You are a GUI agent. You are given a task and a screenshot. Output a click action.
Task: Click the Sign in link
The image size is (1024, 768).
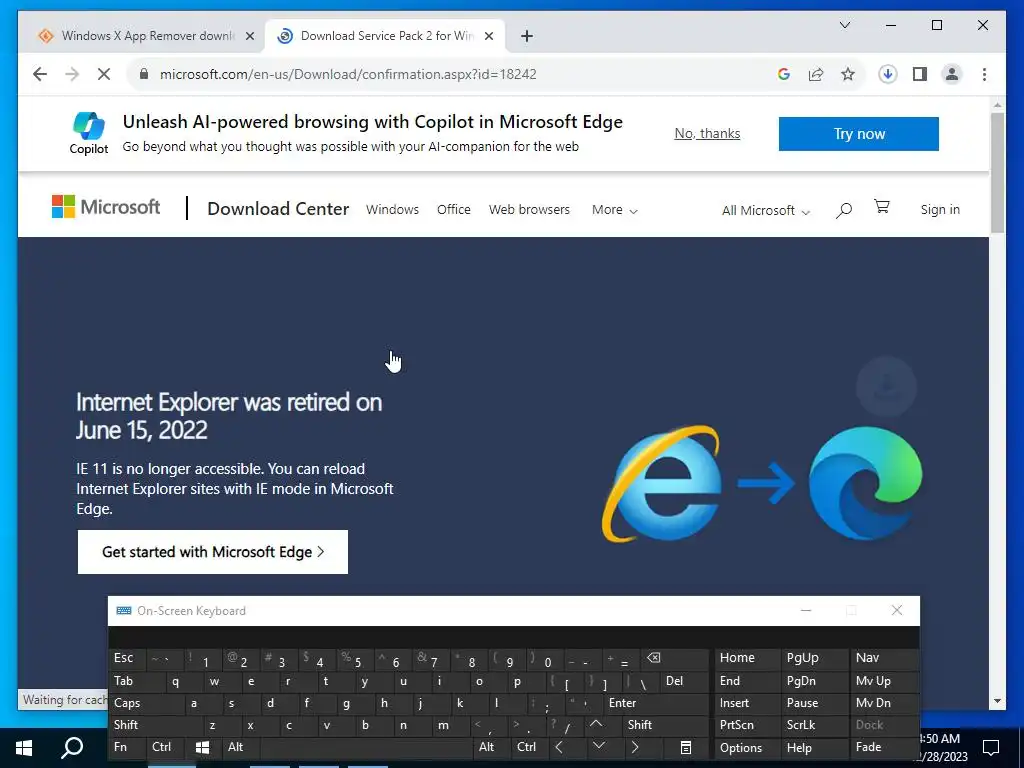point(940,210)
